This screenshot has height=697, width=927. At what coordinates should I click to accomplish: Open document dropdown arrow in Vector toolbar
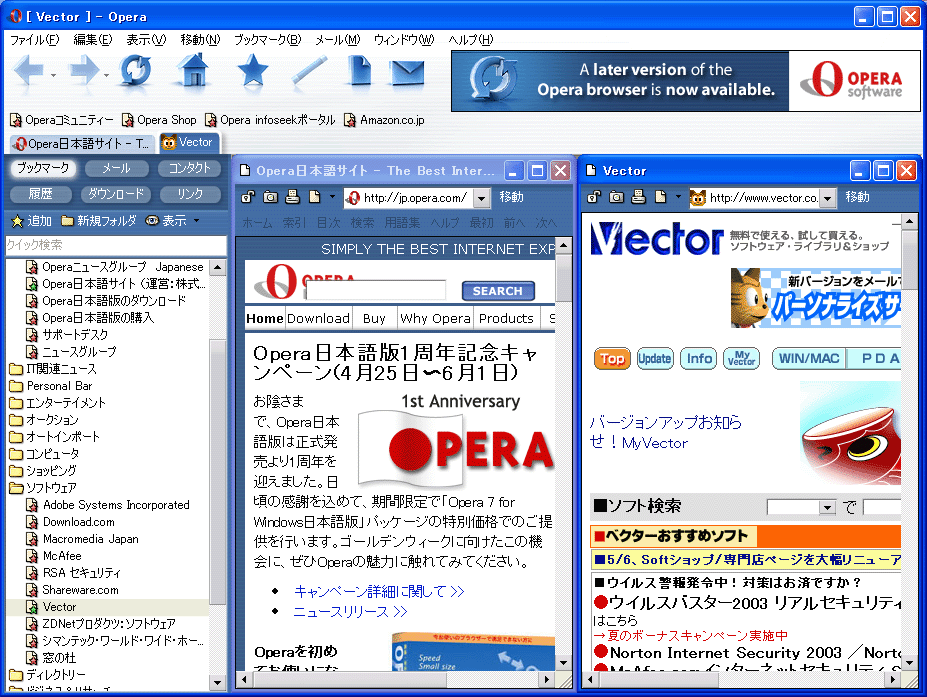pos(678,197)
